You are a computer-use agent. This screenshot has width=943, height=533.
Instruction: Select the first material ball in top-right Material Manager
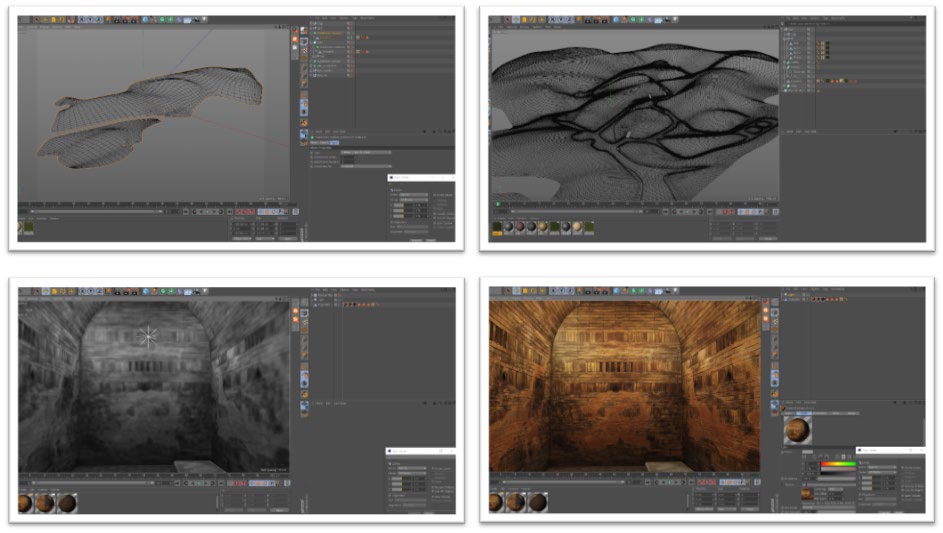[x=497, y=228]
